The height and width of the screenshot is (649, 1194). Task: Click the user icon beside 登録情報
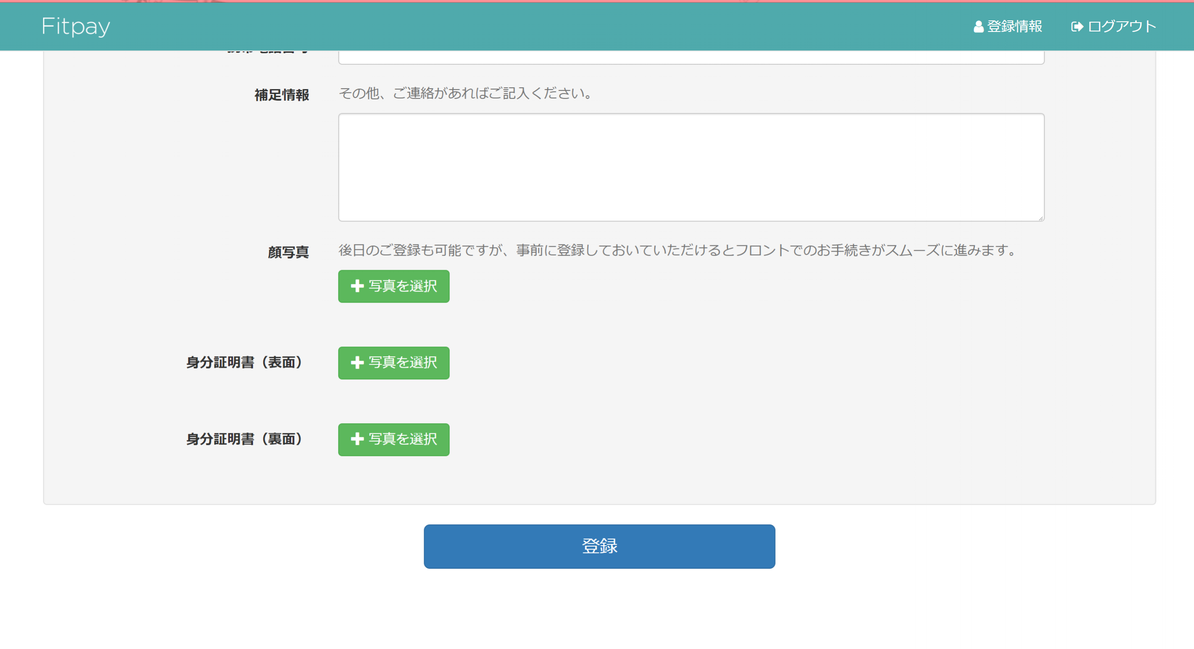click(978, 27)
